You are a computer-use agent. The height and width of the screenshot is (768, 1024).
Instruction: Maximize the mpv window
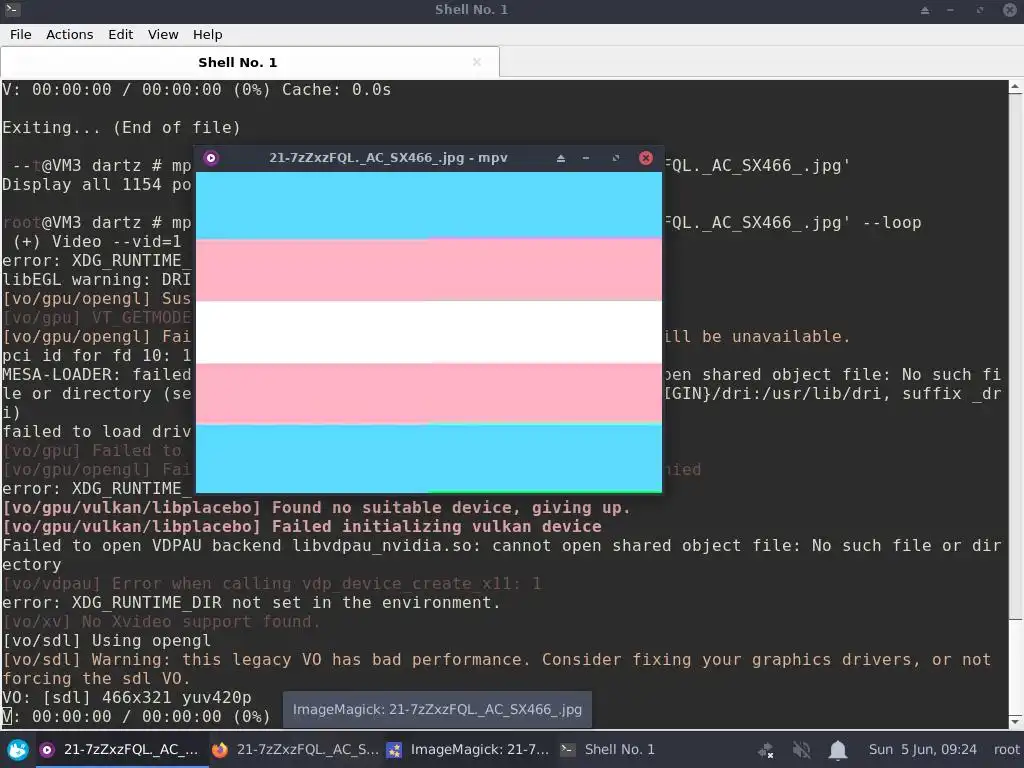click(615, 158)
